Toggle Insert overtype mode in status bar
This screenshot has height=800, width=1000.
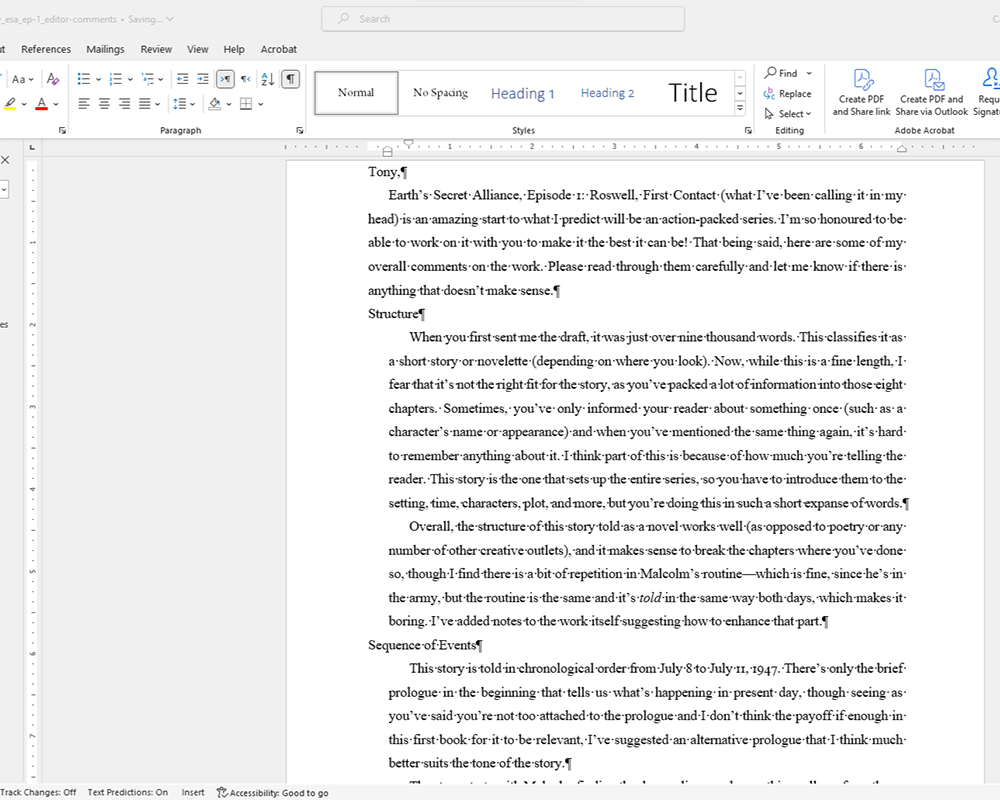point(193,792)
